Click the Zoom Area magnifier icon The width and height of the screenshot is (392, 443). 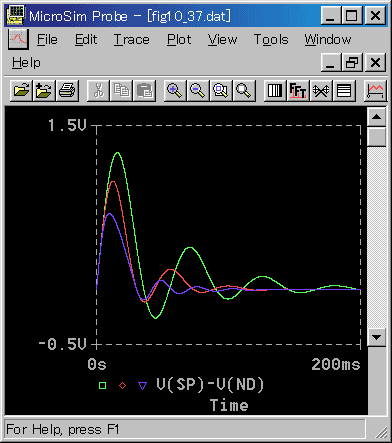tap(221, 90)
